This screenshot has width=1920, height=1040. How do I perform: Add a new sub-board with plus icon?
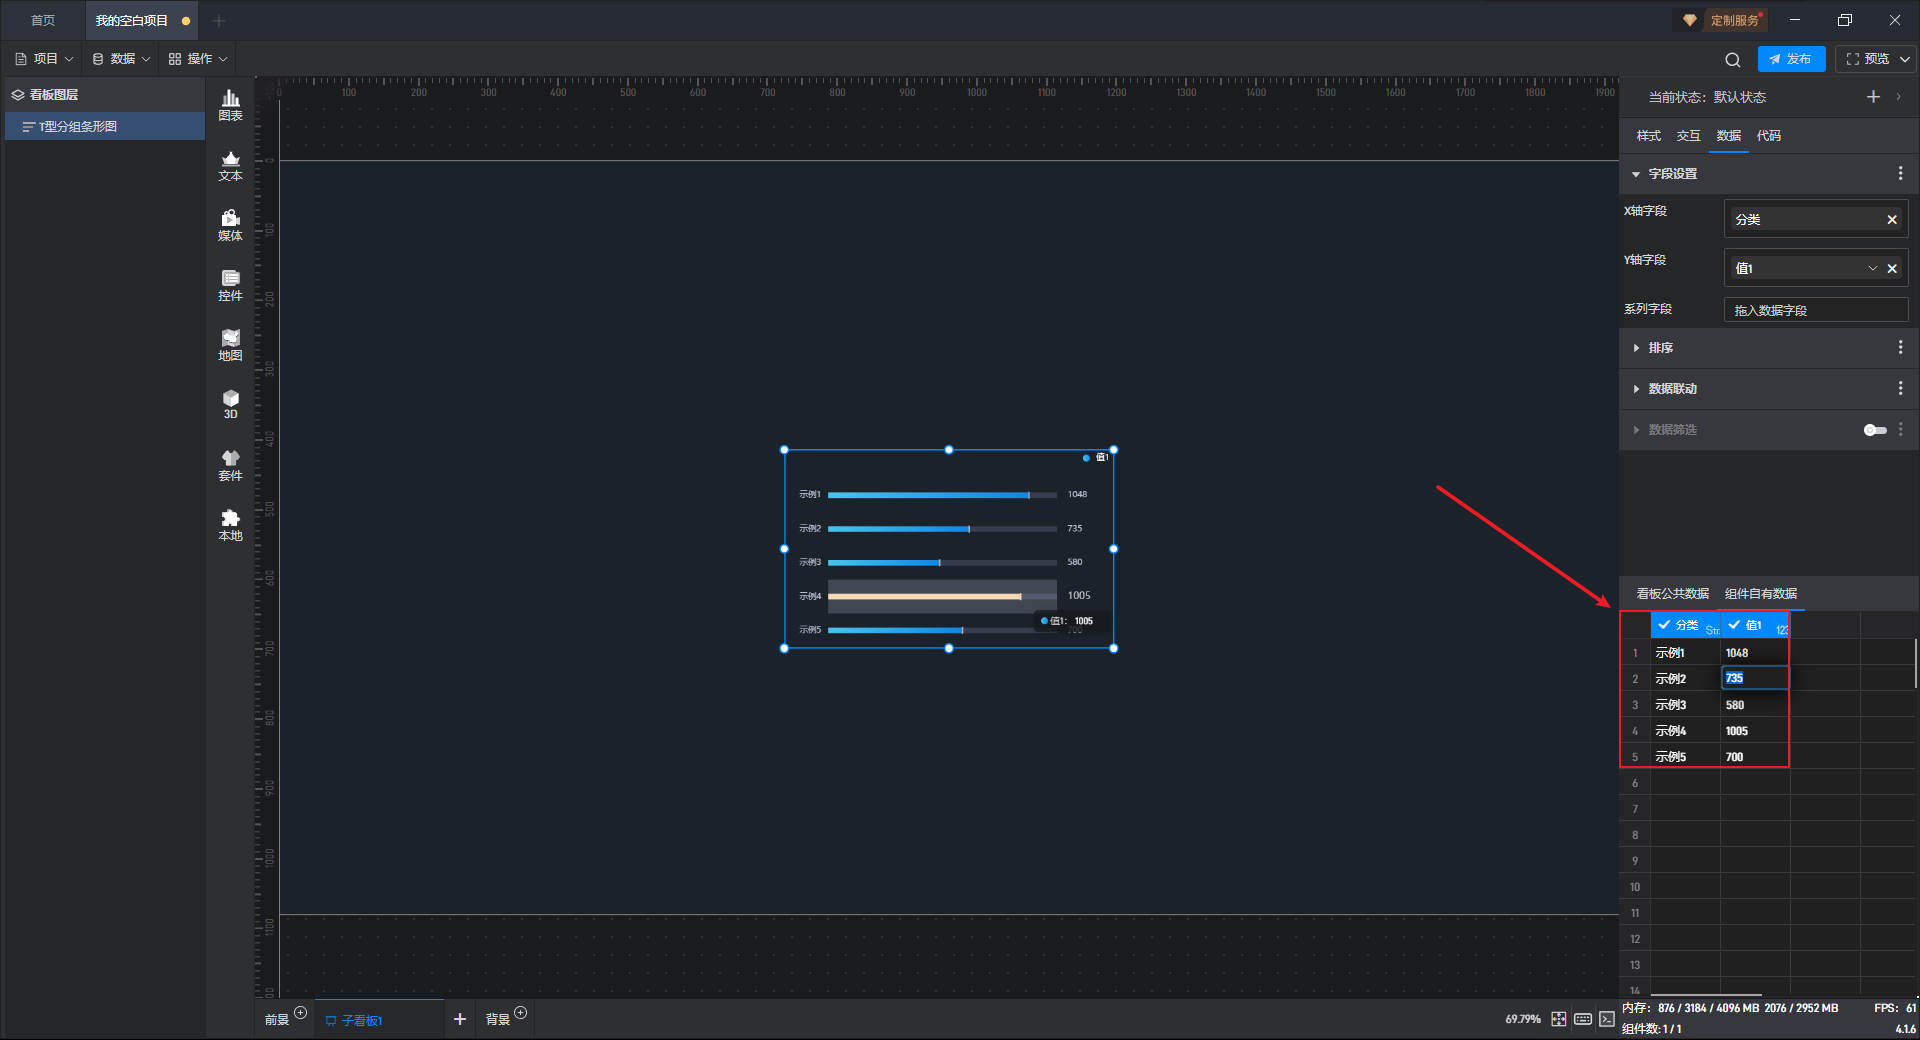[460, 1019]
